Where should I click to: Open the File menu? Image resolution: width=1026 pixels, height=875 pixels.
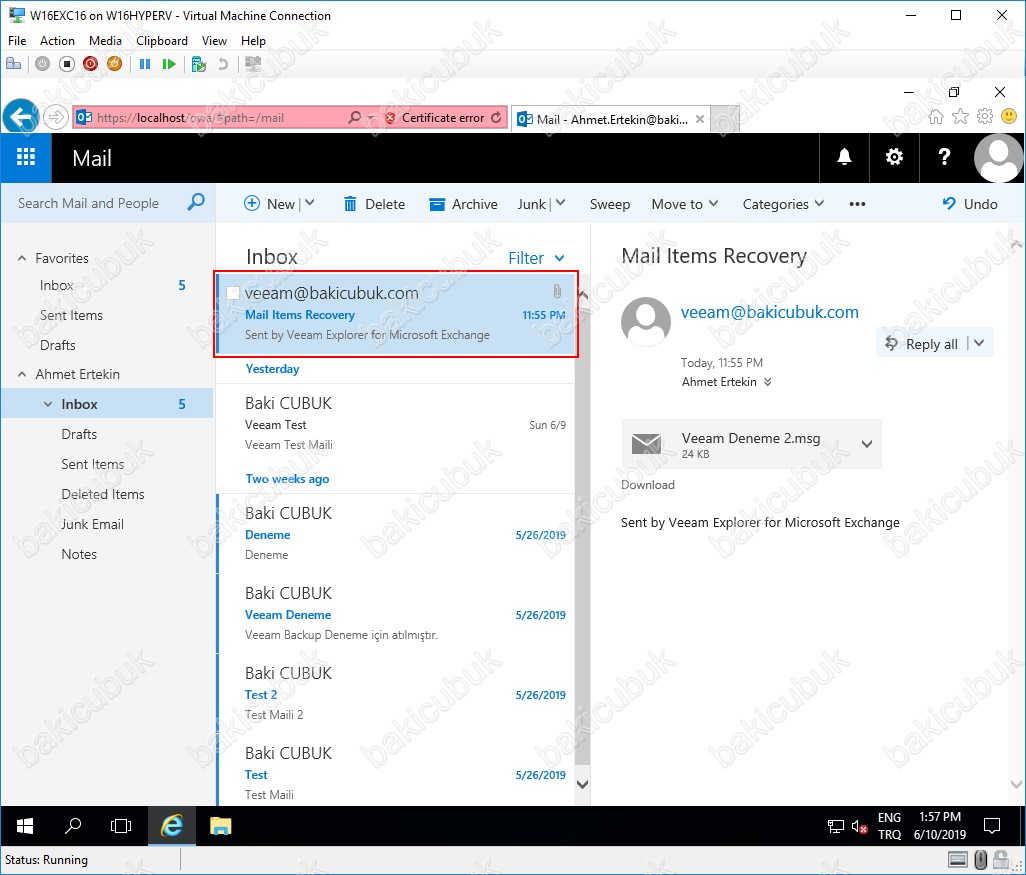pos(17,41)
